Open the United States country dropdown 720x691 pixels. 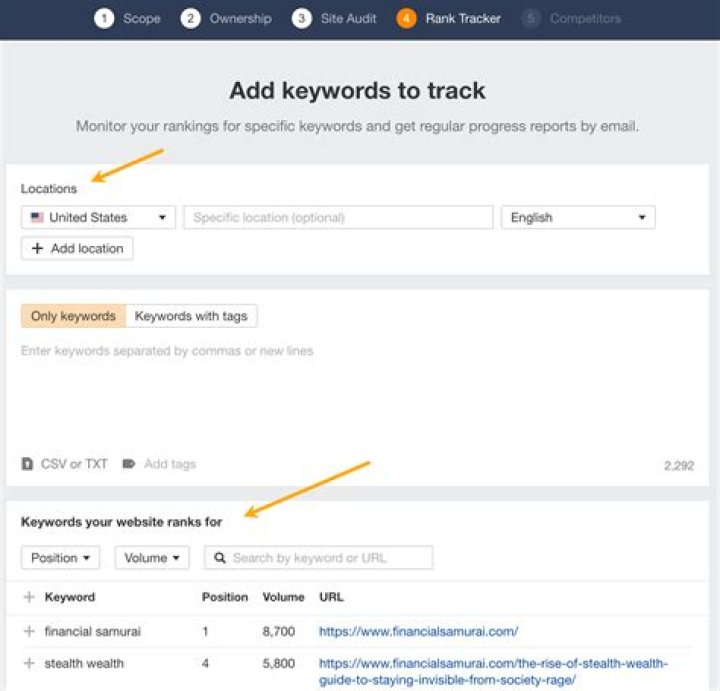(98, 217)
